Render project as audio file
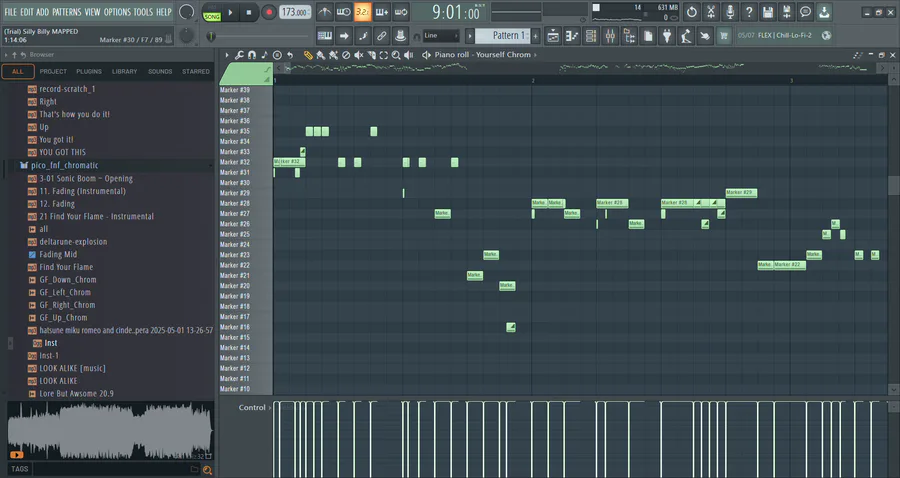 pyautogui.click(x=786, y=11)
